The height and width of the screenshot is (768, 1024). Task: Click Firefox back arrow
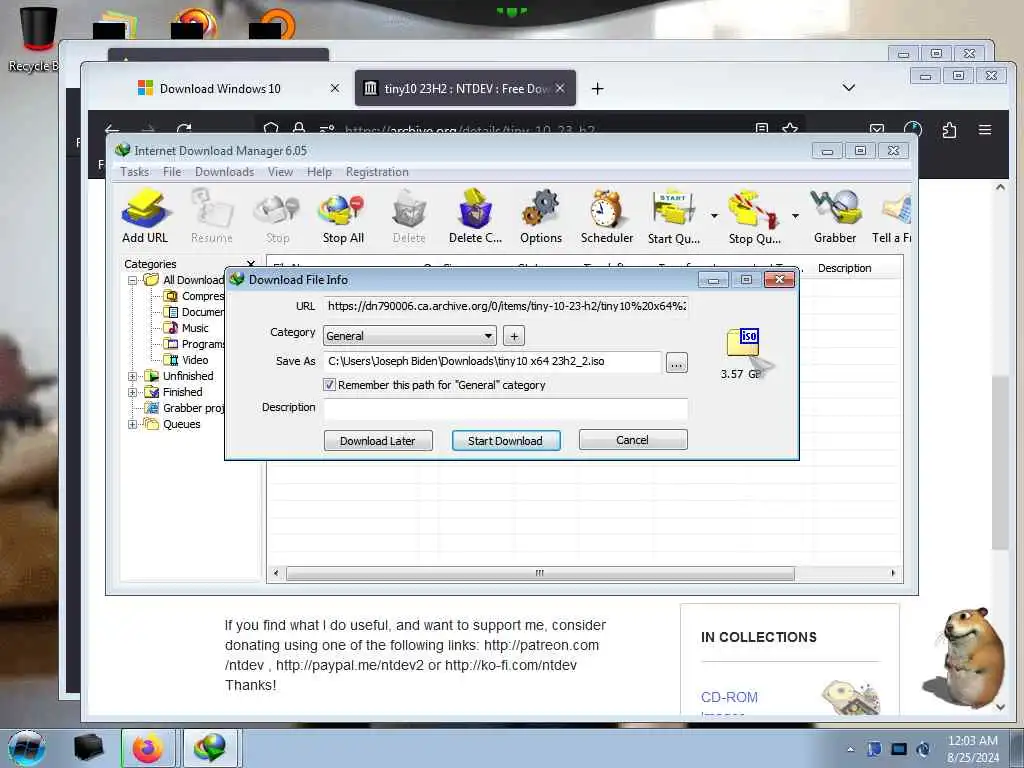pos(112,129)
